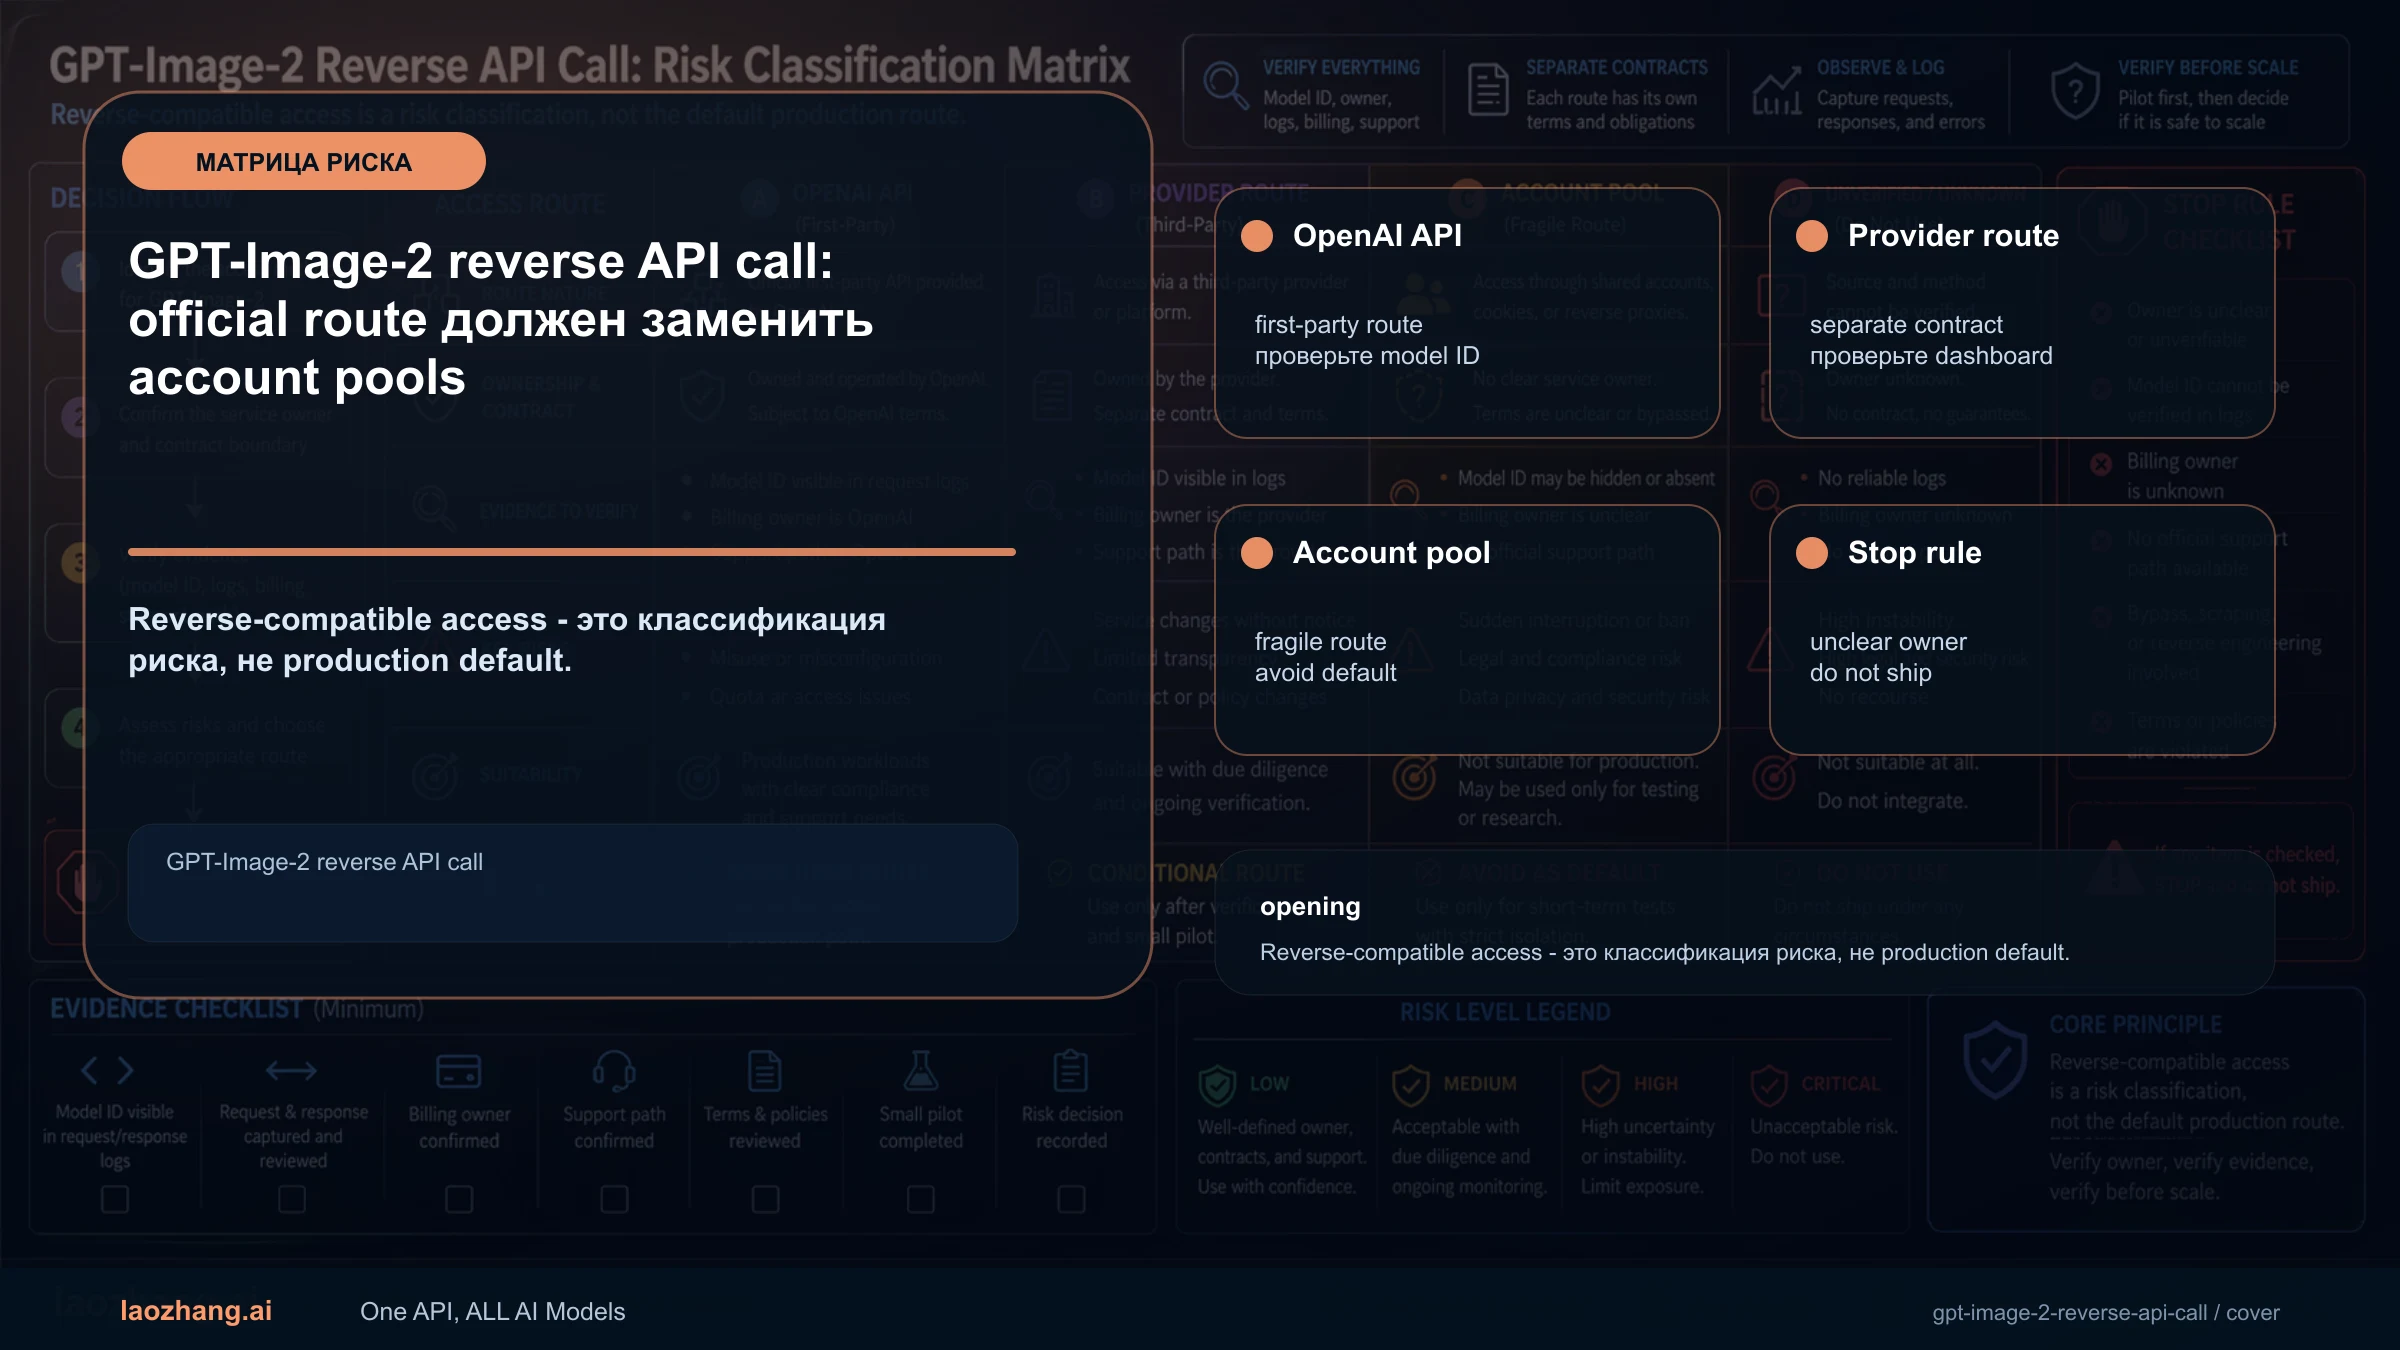Click the headset icon above Support path confirmed
This screenshot has height=1350, width=2400.
coord(614,1071)
